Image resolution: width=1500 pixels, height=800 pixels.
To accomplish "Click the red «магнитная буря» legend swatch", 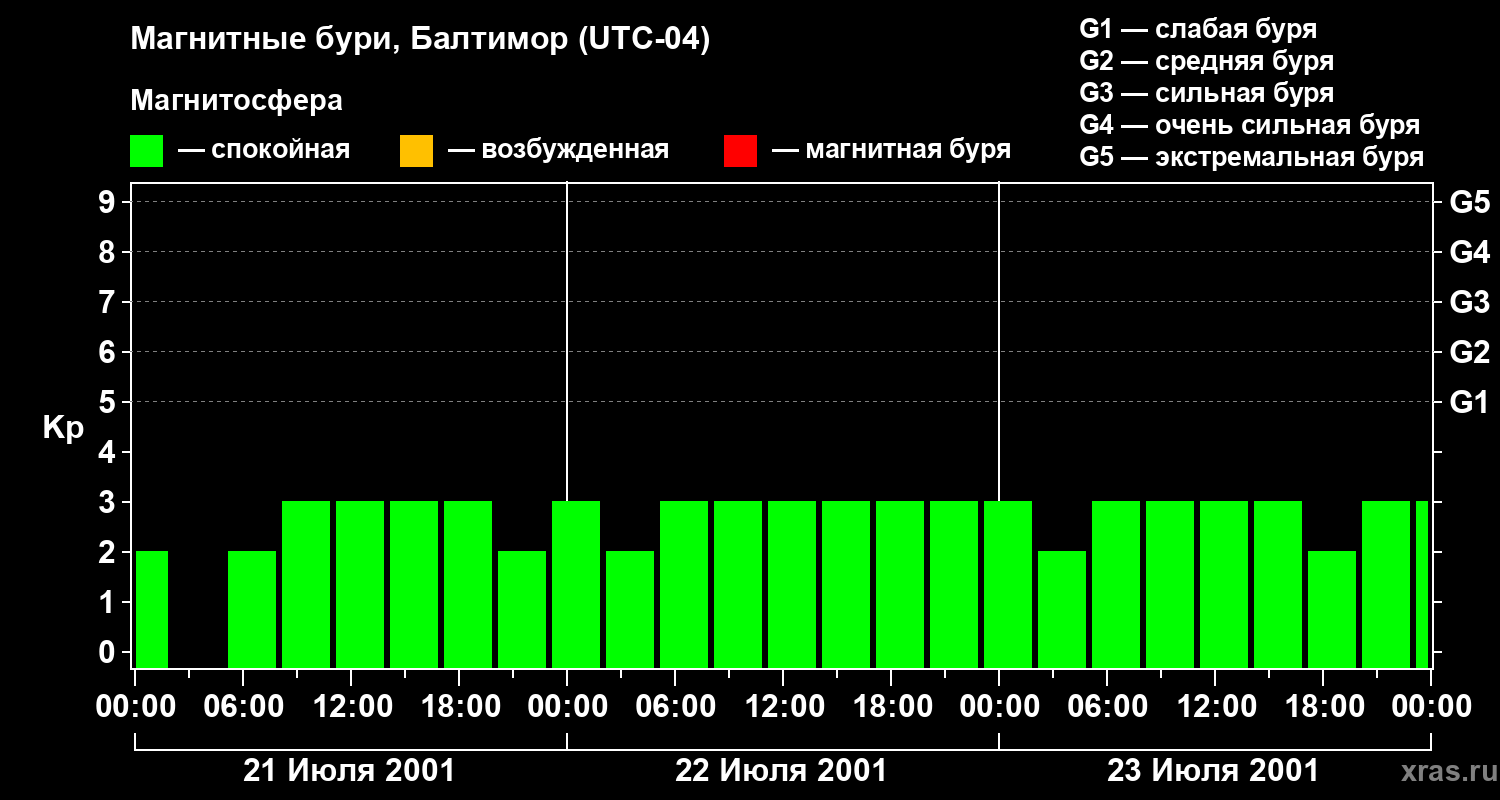I will coord(740,151).
